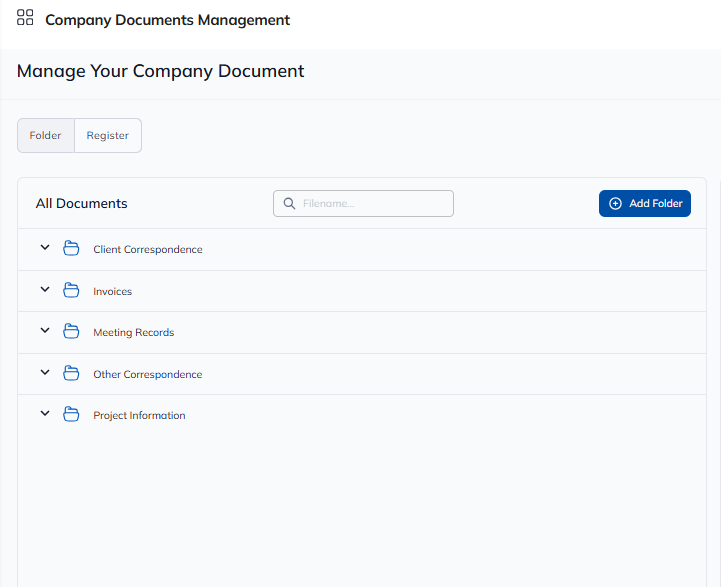This screenshot has width=721, height=587.
Task: Switch to the Register tab
Action: [x=108, y=136]
